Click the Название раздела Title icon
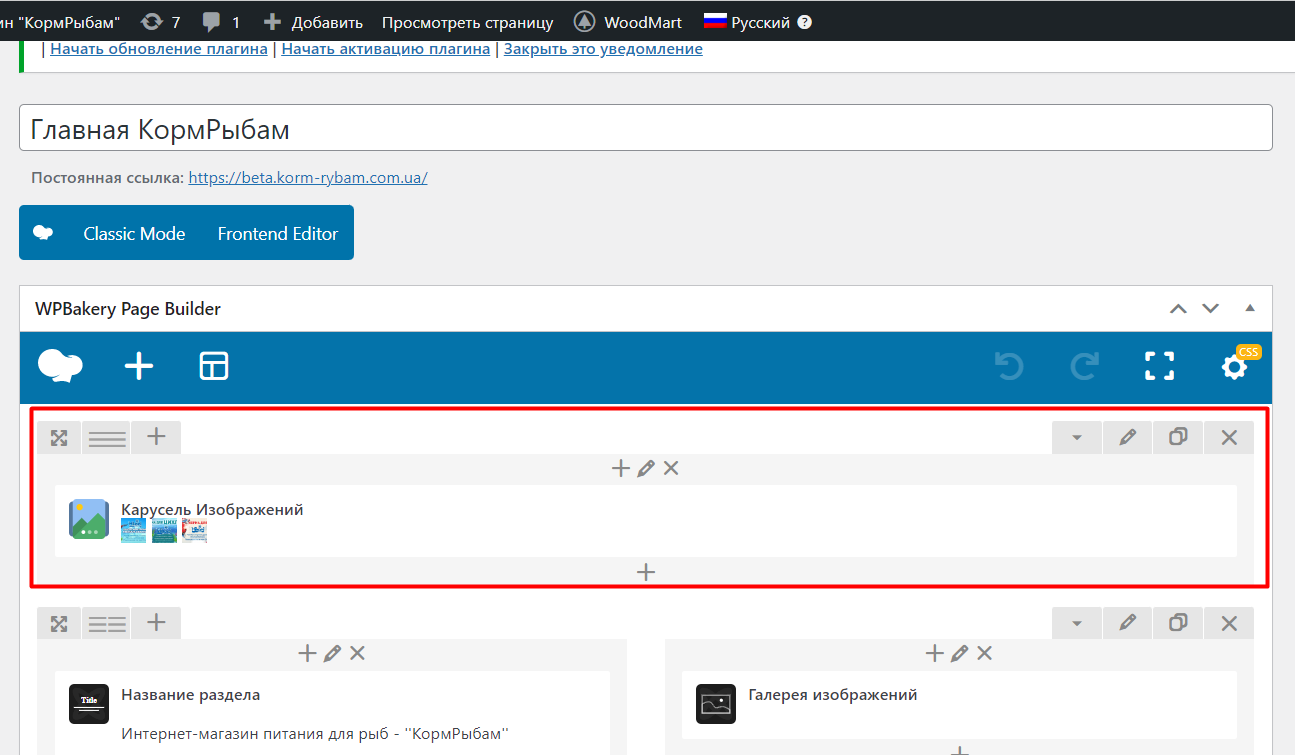 pyautogui.click(x=89, y=704)
